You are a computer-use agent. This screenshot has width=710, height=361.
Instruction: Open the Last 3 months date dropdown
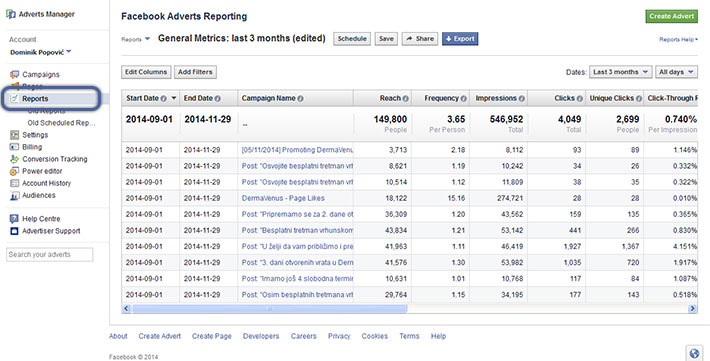pyautogui.click(x=620, y=72)
